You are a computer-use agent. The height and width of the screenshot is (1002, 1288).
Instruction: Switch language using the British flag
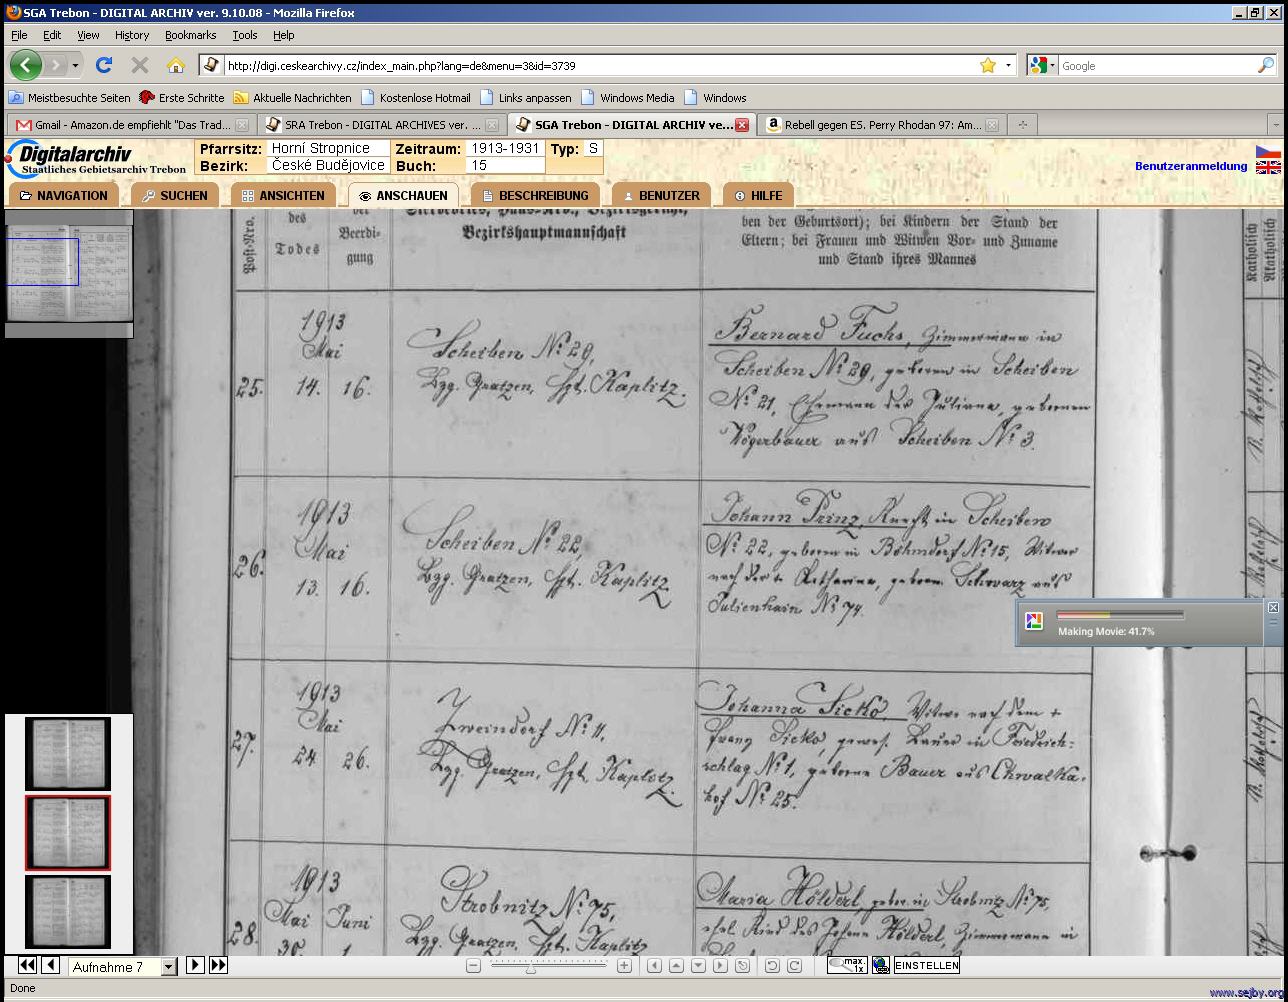[x=1268, y=168]
